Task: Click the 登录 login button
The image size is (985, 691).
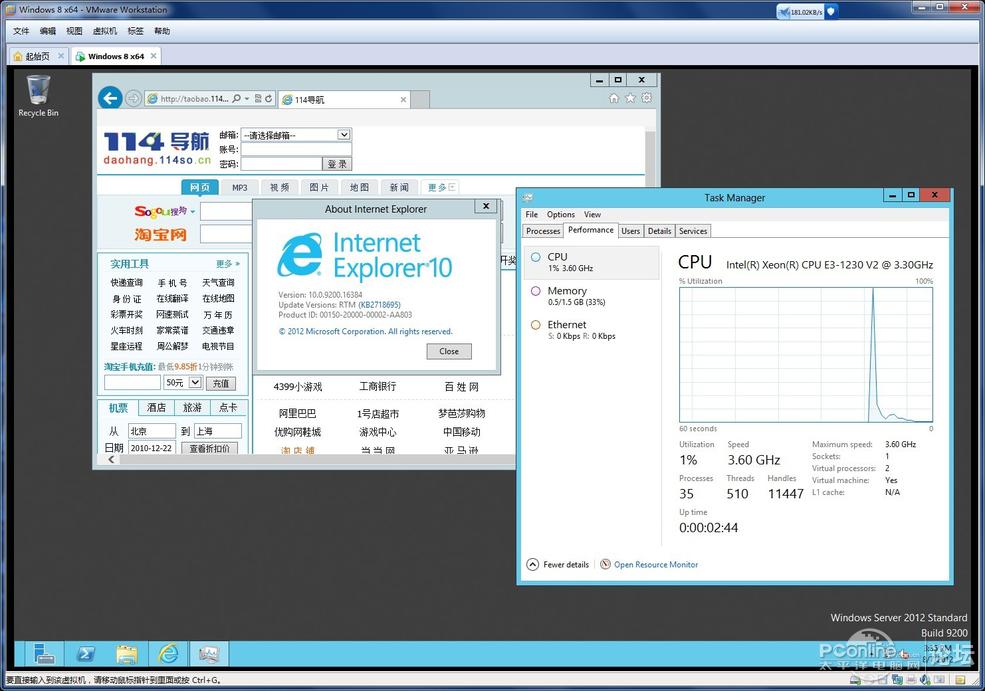Action: [x=337, y=164]
